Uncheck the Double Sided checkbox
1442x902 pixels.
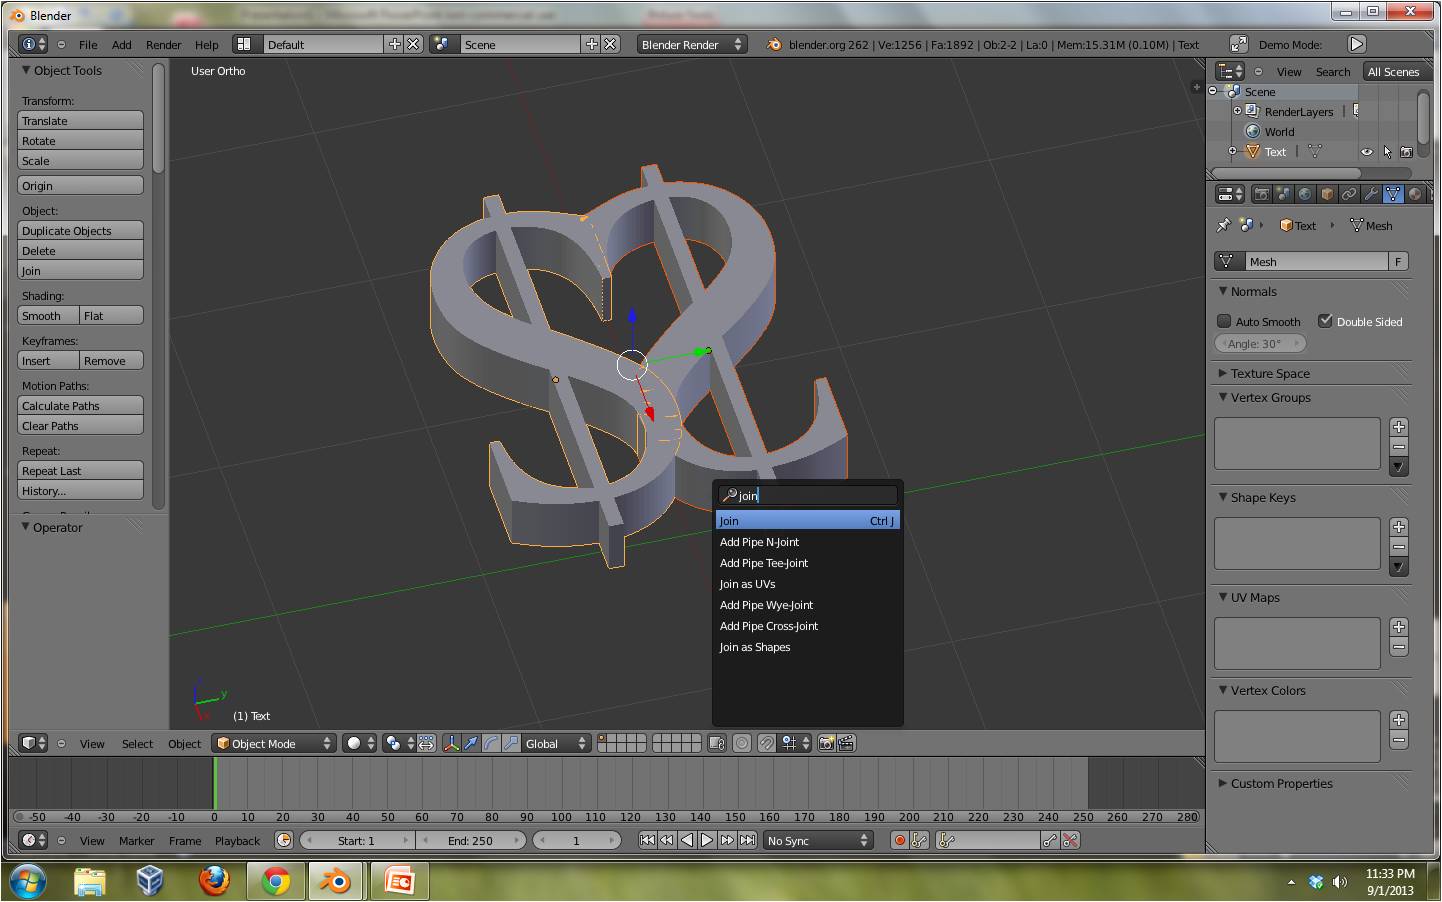click(1325, 321)
